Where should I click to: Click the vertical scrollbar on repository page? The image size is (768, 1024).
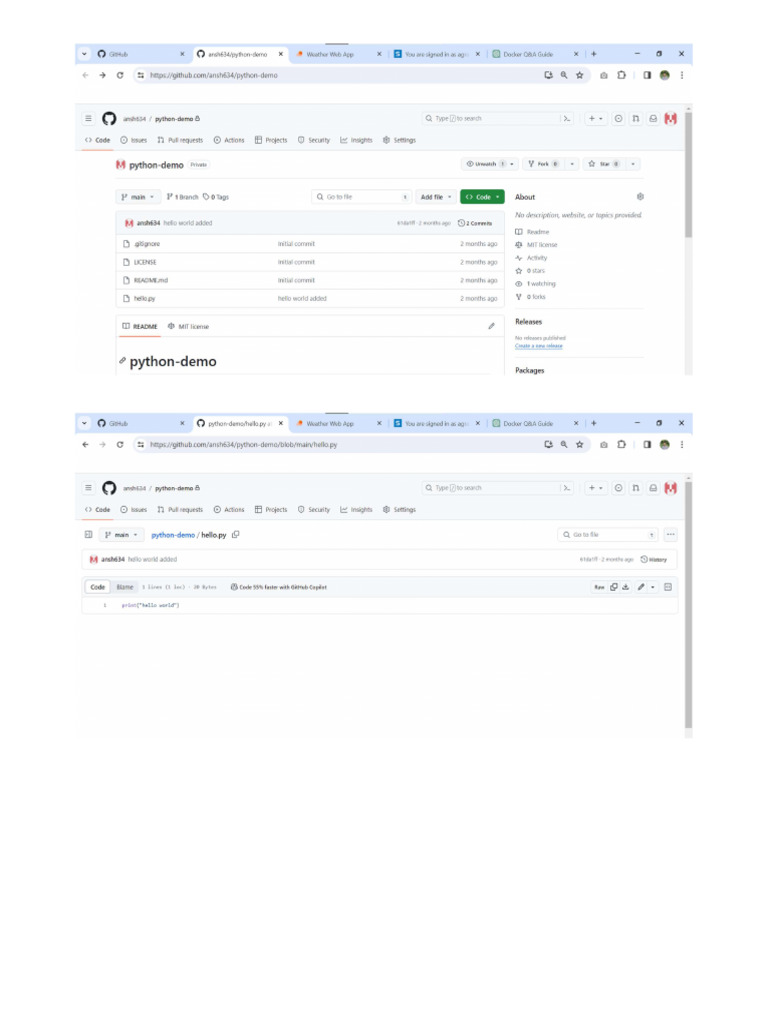(x=688, y=175)
